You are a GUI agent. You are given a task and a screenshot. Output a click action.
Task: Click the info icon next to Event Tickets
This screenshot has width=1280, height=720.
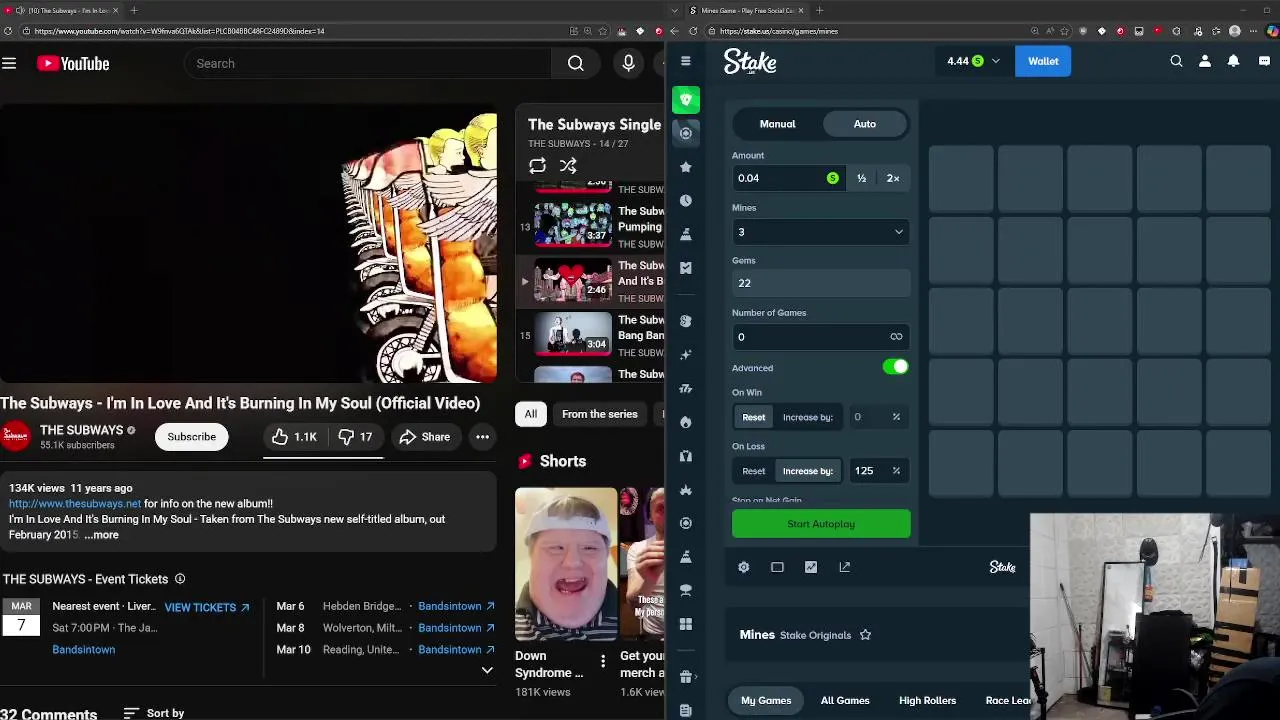pos(180,579)
